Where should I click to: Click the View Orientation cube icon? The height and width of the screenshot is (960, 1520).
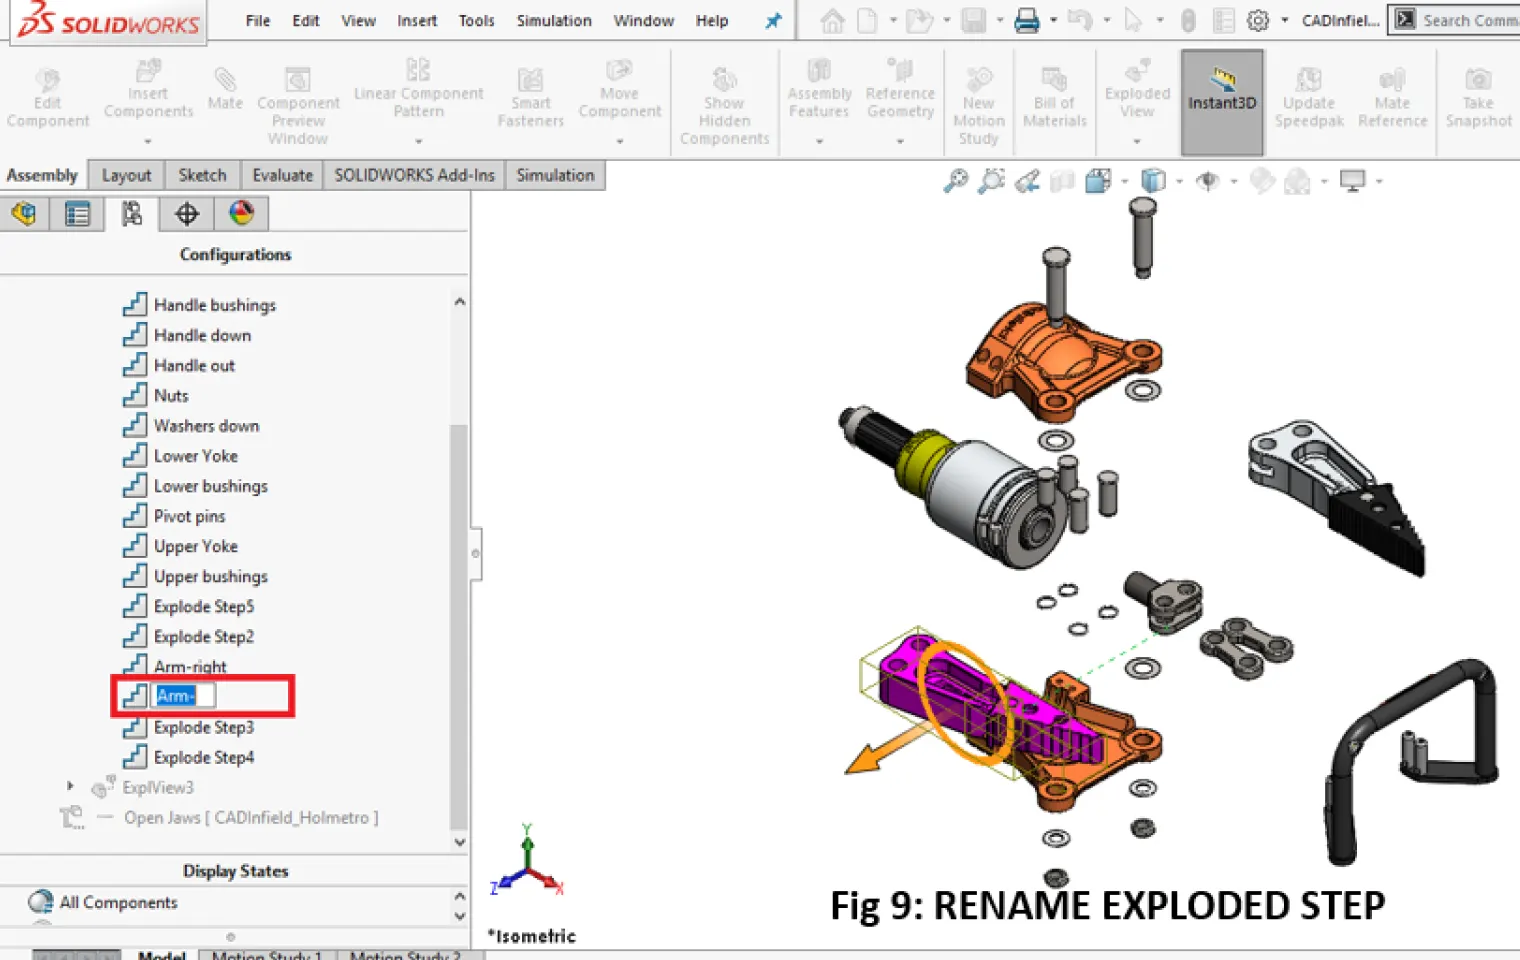(1098, 181)
